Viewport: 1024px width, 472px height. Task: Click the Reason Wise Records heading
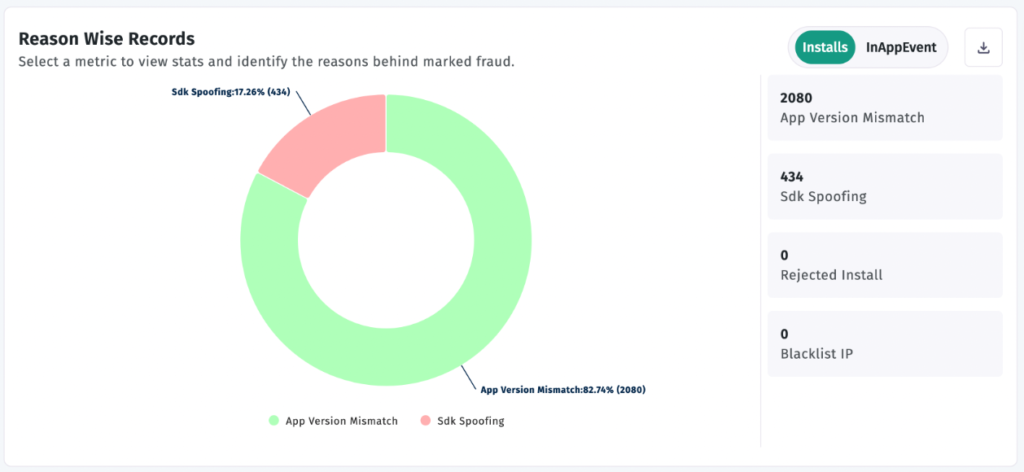tap(107, 38)
